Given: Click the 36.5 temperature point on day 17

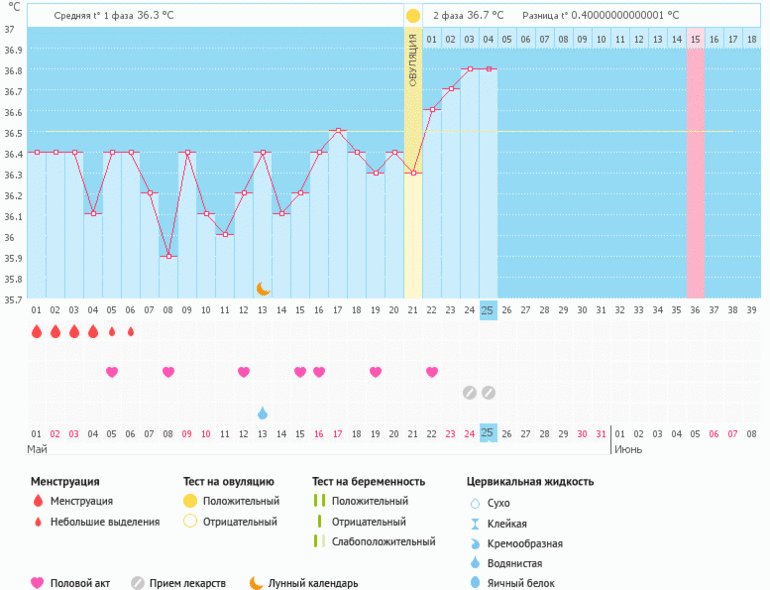Looking at the screenshot, I should (x=338, y=131).
